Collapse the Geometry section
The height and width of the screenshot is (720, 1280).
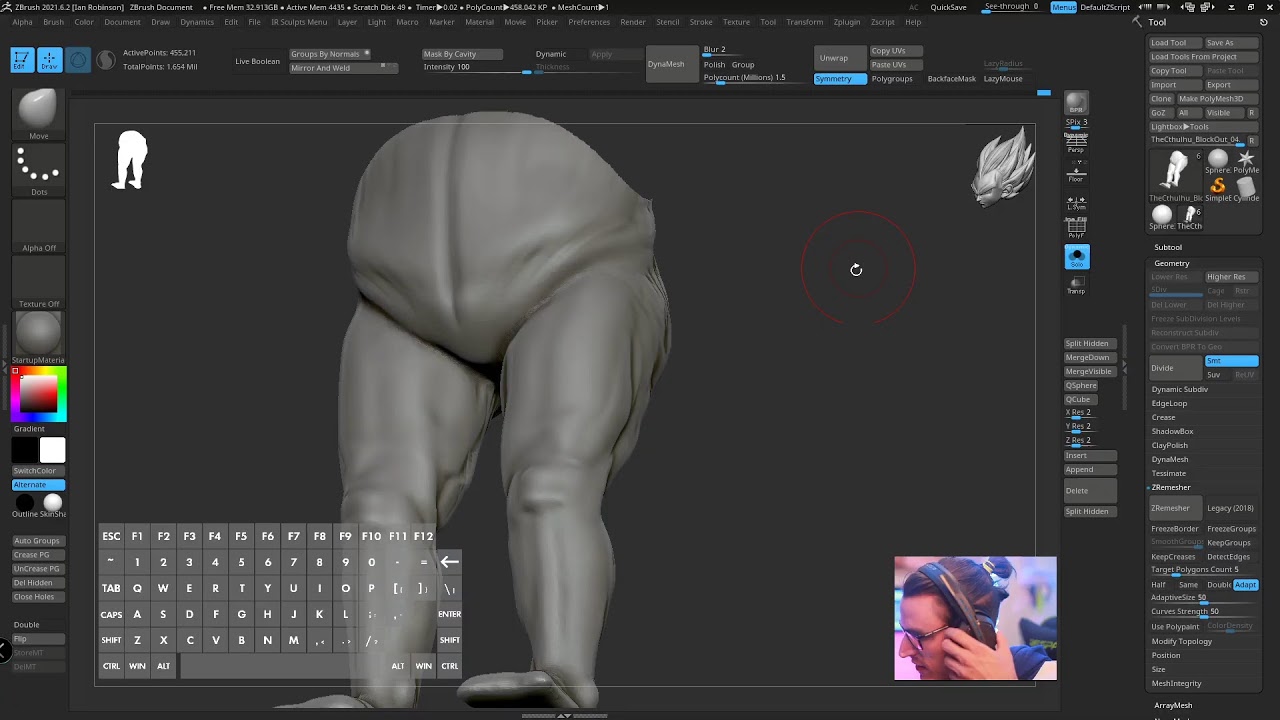coord(1172,263)
